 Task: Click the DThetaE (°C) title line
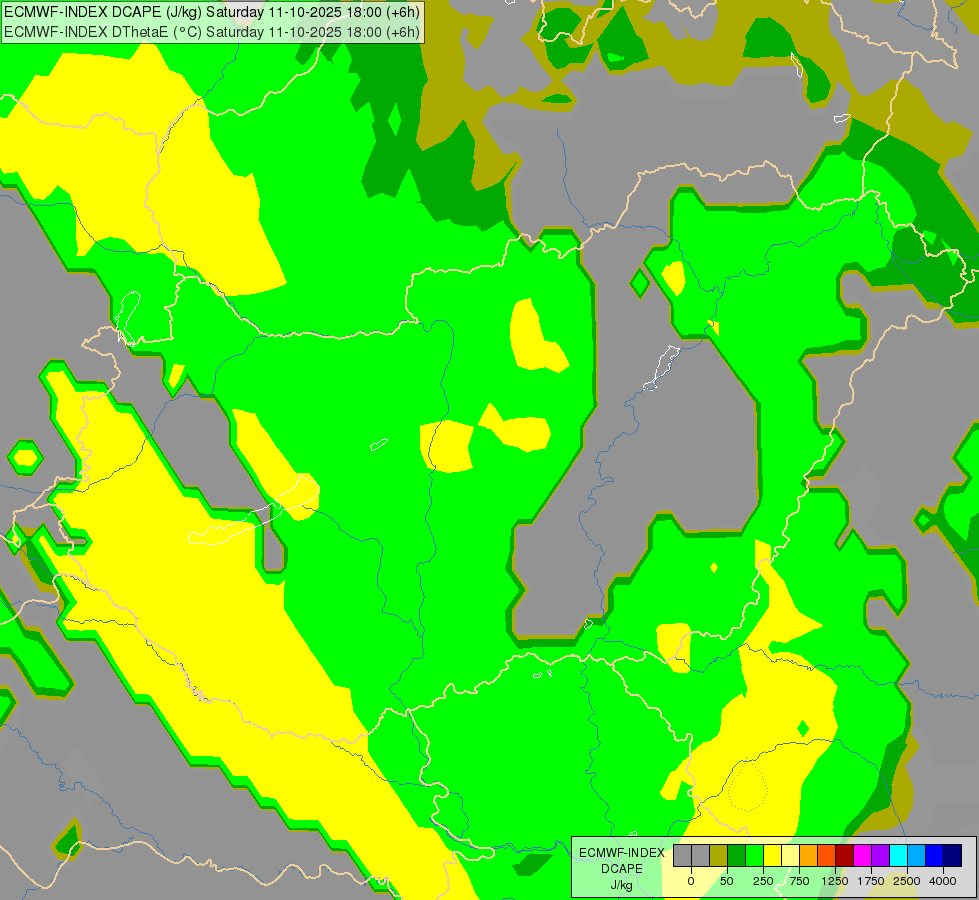(212, 32)
